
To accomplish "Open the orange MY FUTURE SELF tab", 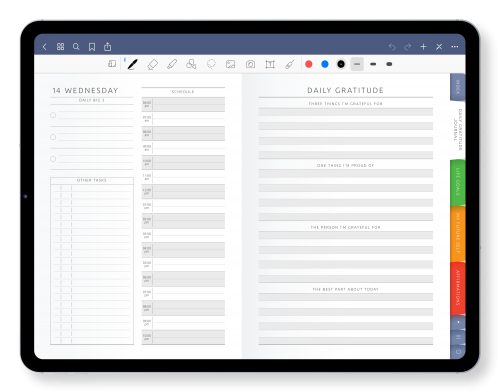I will point(458,233).
